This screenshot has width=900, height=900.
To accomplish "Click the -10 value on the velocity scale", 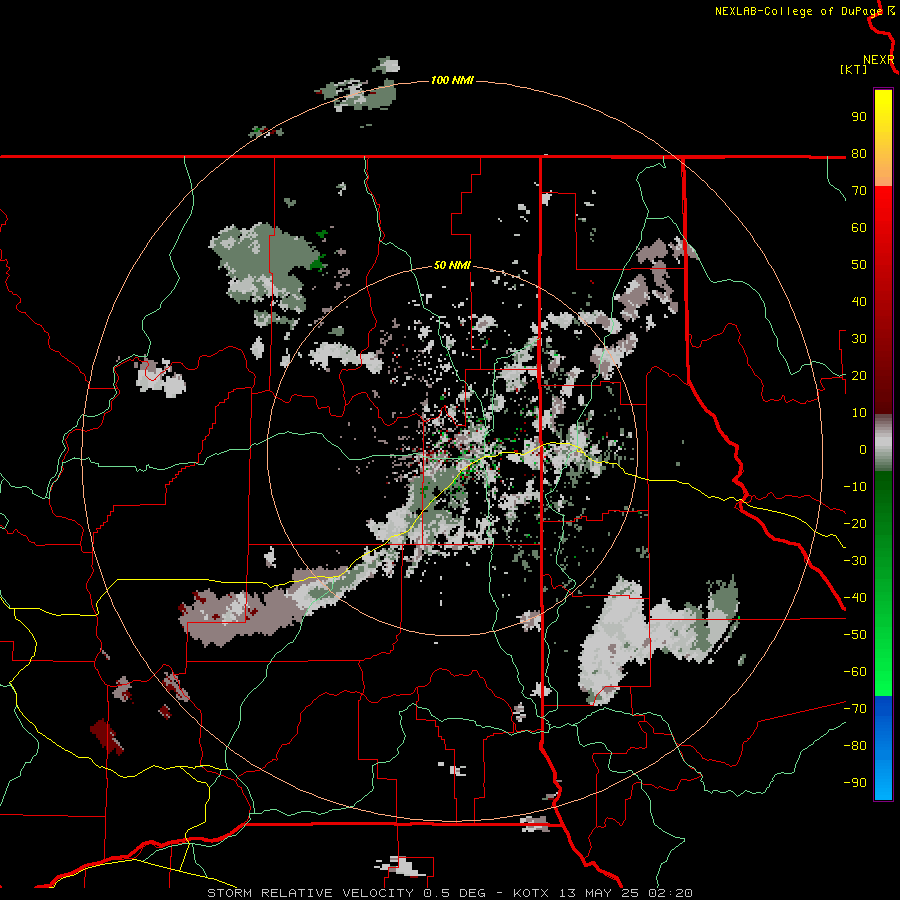I will click(855, 487).
